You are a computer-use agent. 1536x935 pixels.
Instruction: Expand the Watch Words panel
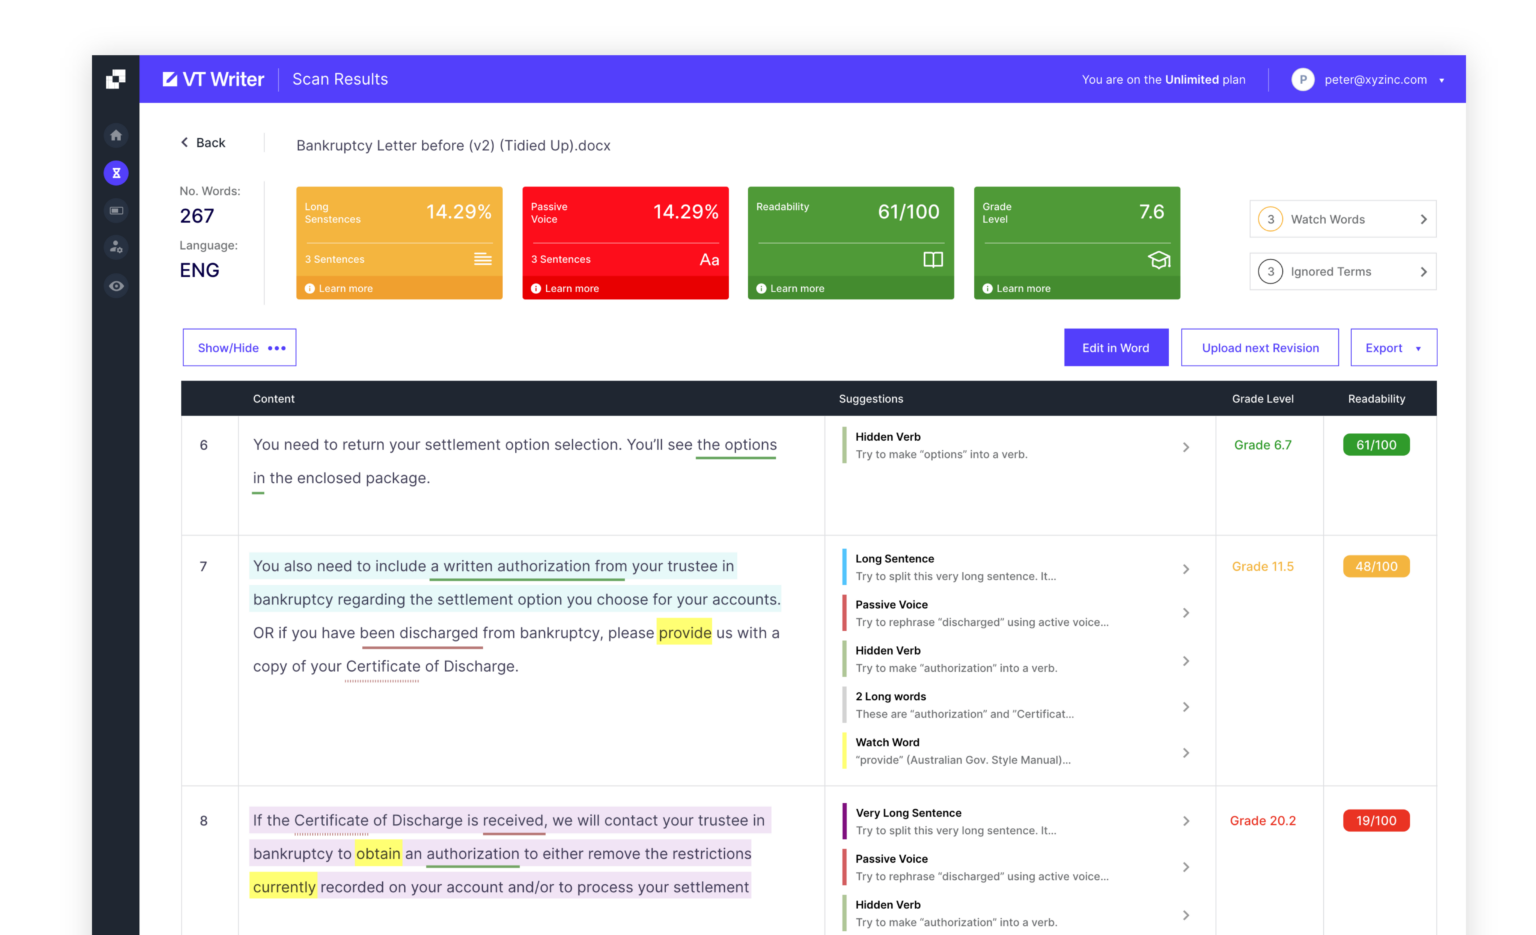click(1342, 219)
